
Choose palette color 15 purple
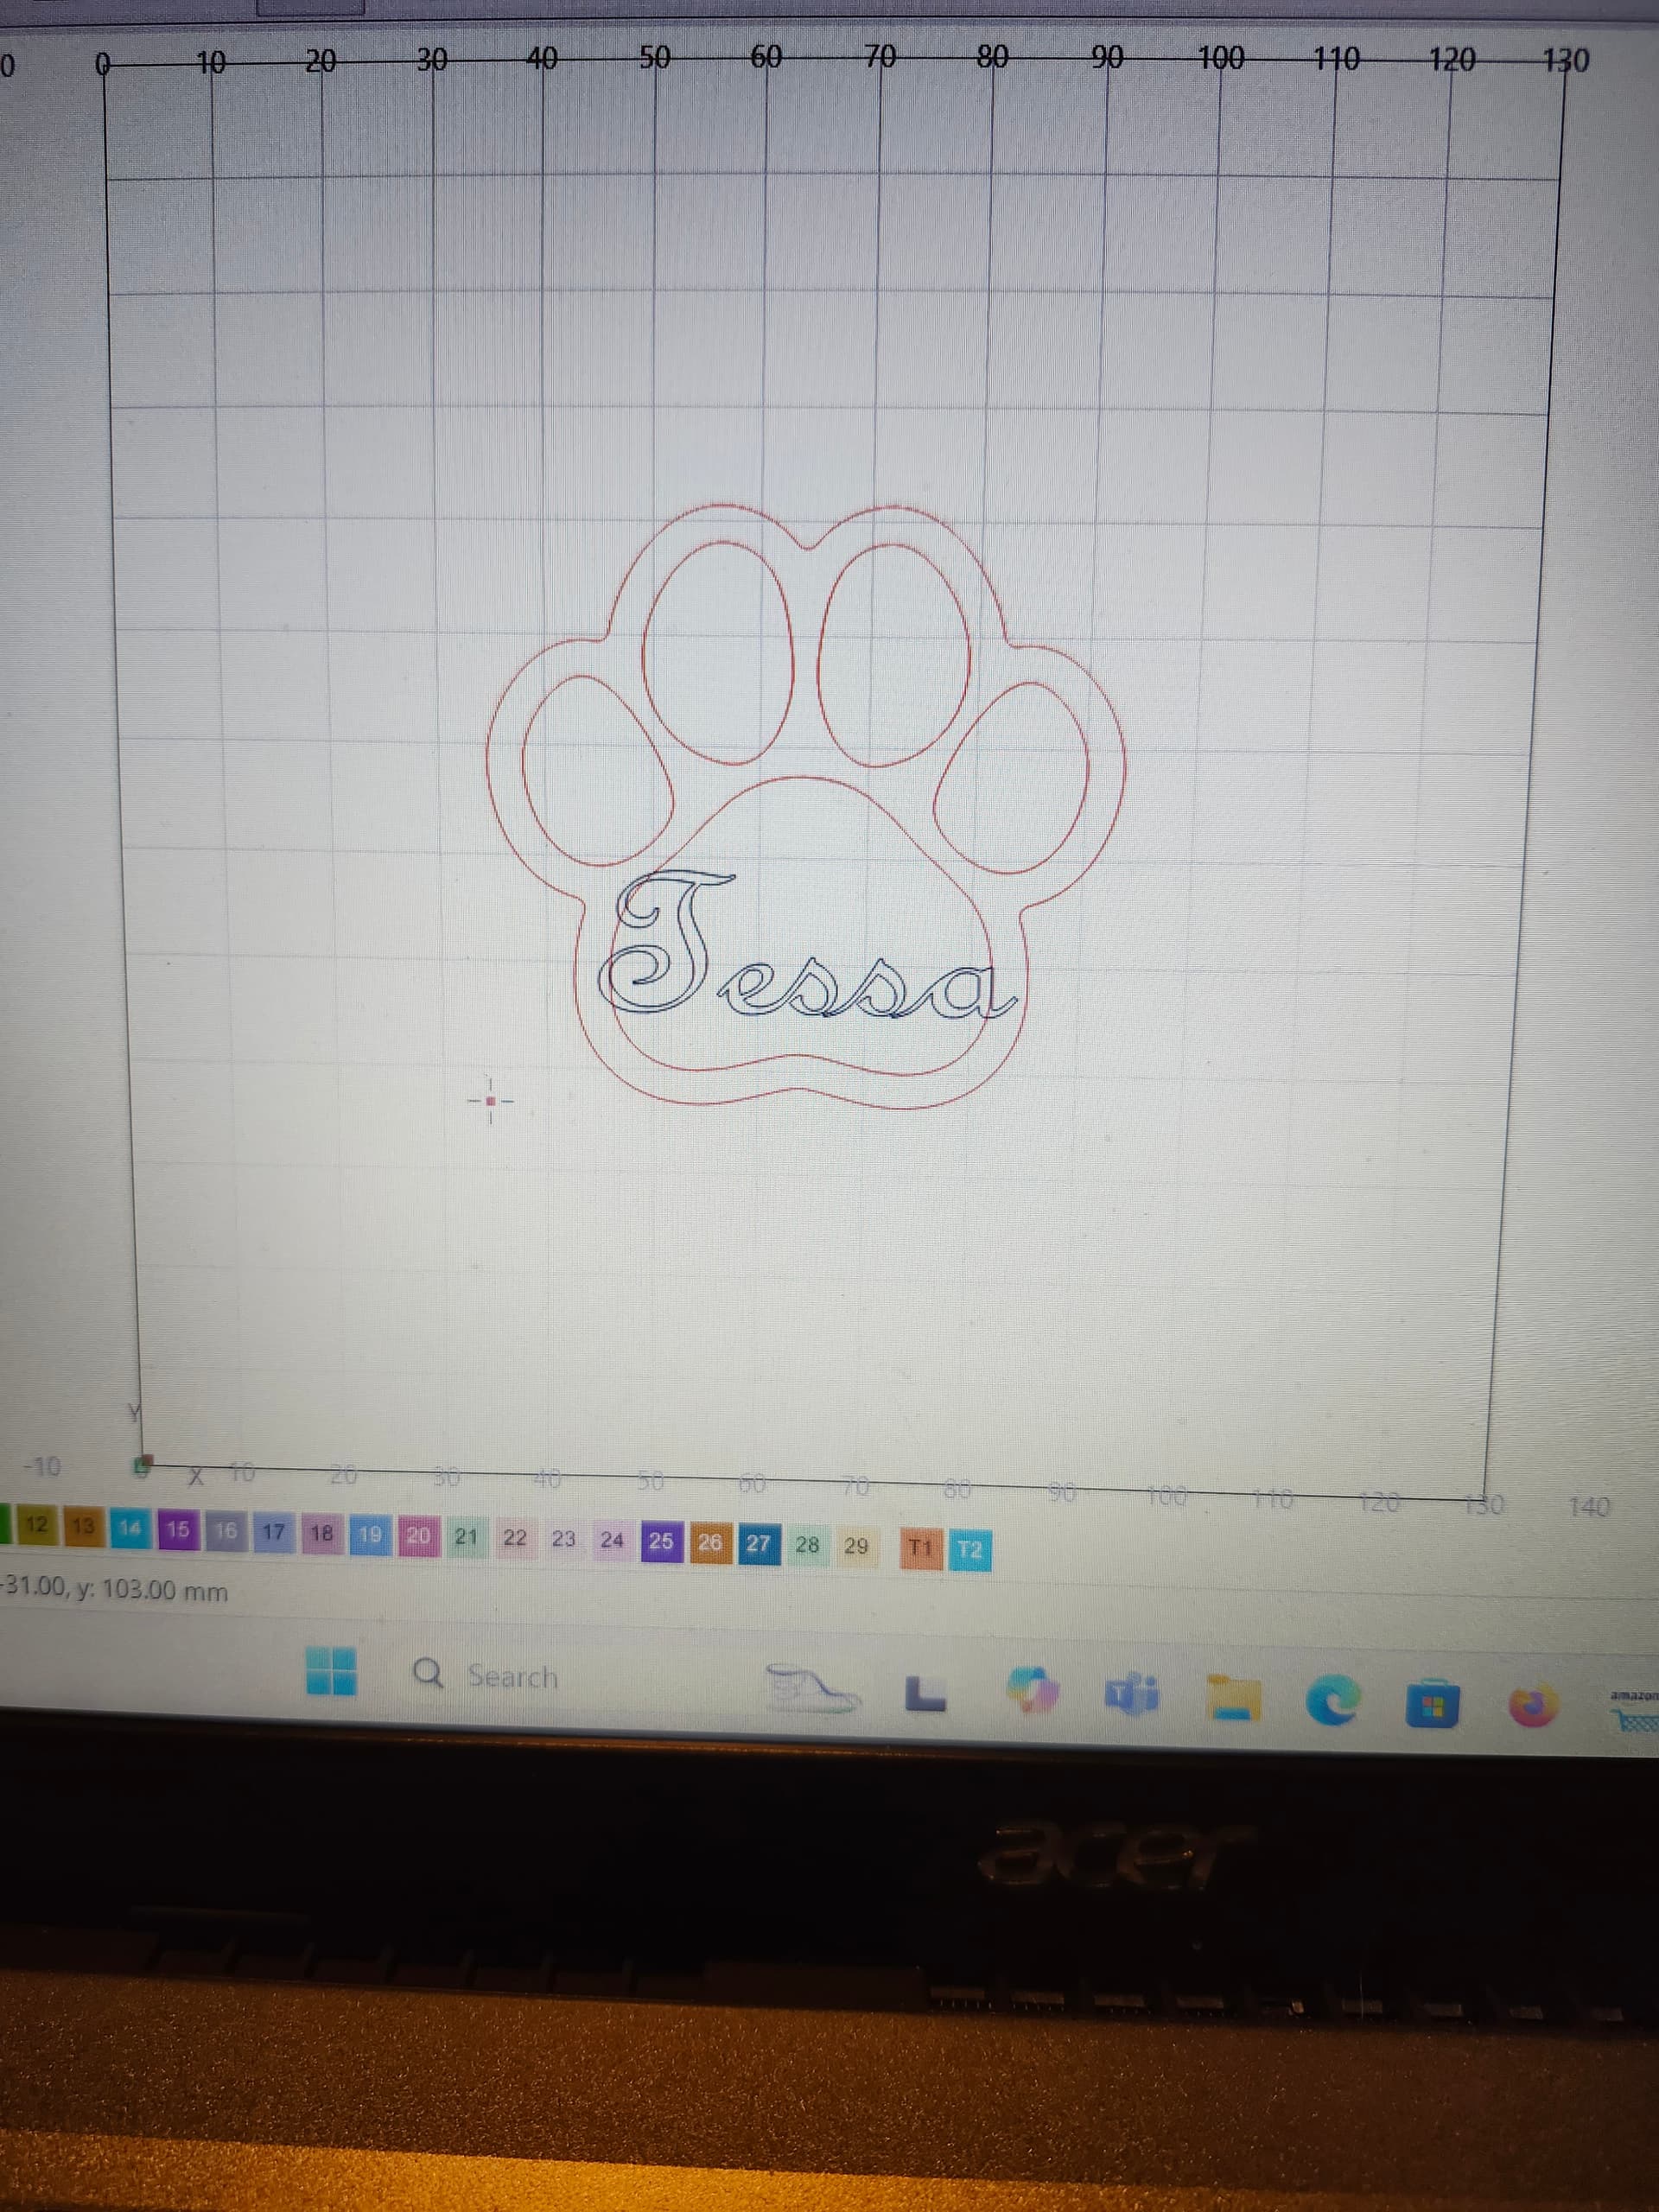pyautogui.click(x=178, y=1529)
